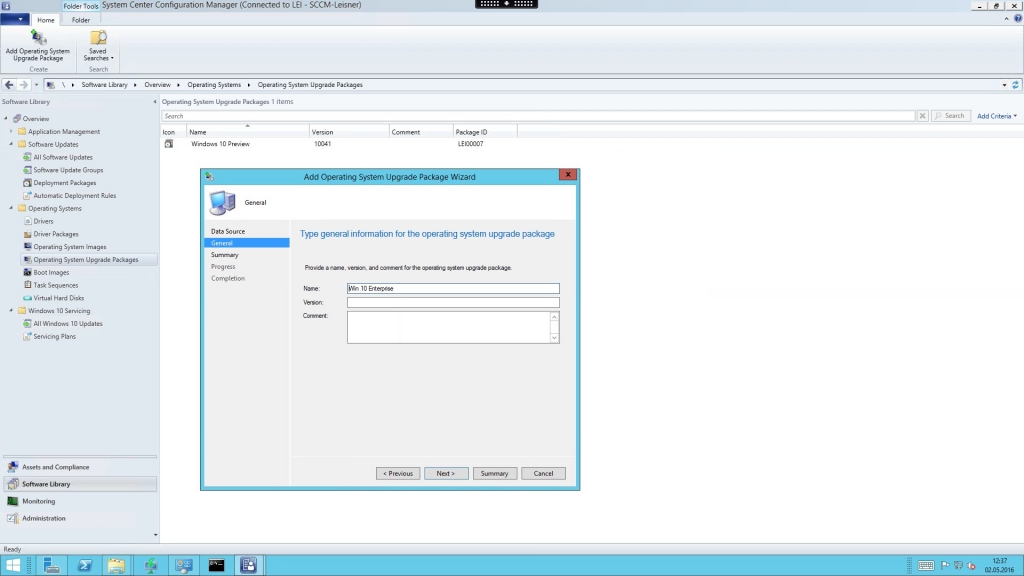Sort list by Version column header
1024x576 pixels.
click(x=349, y=132)
